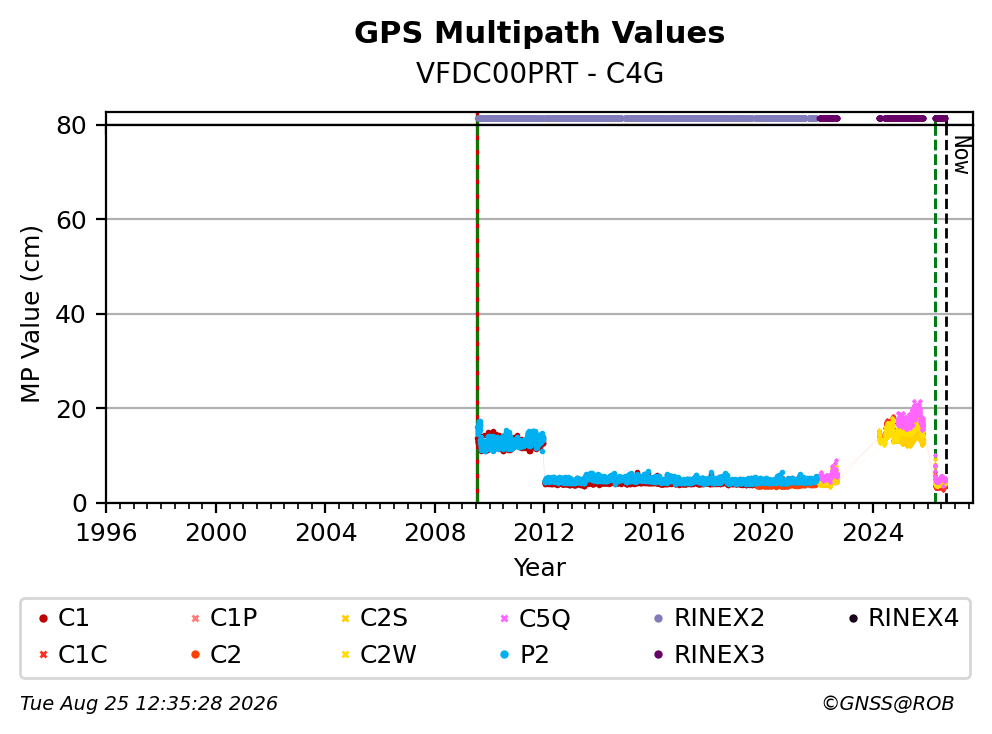Click the RINEX2 lavender legend dot
Viewport: 992px width, 734px height.
(659, 618)
